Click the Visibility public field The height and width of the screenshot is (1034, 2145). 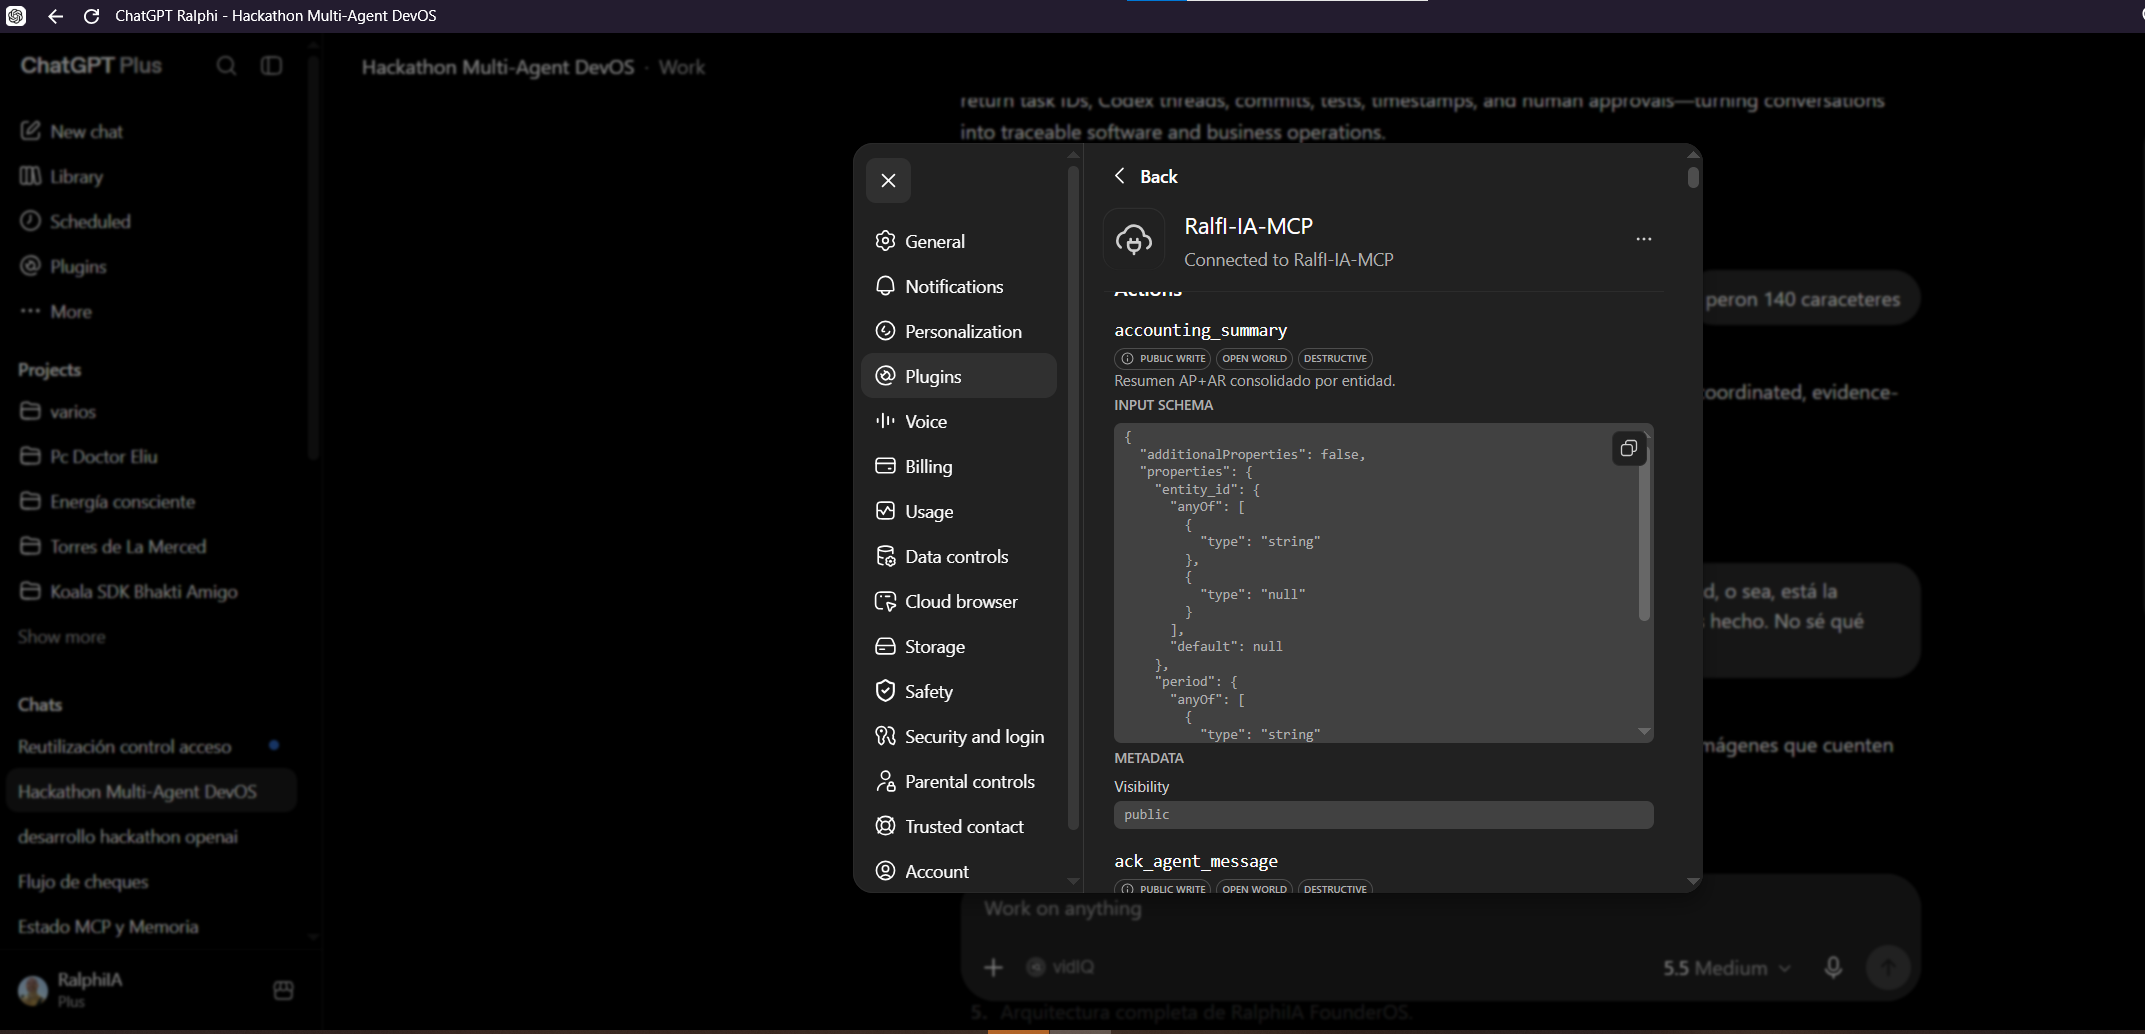coord(1383,815)
